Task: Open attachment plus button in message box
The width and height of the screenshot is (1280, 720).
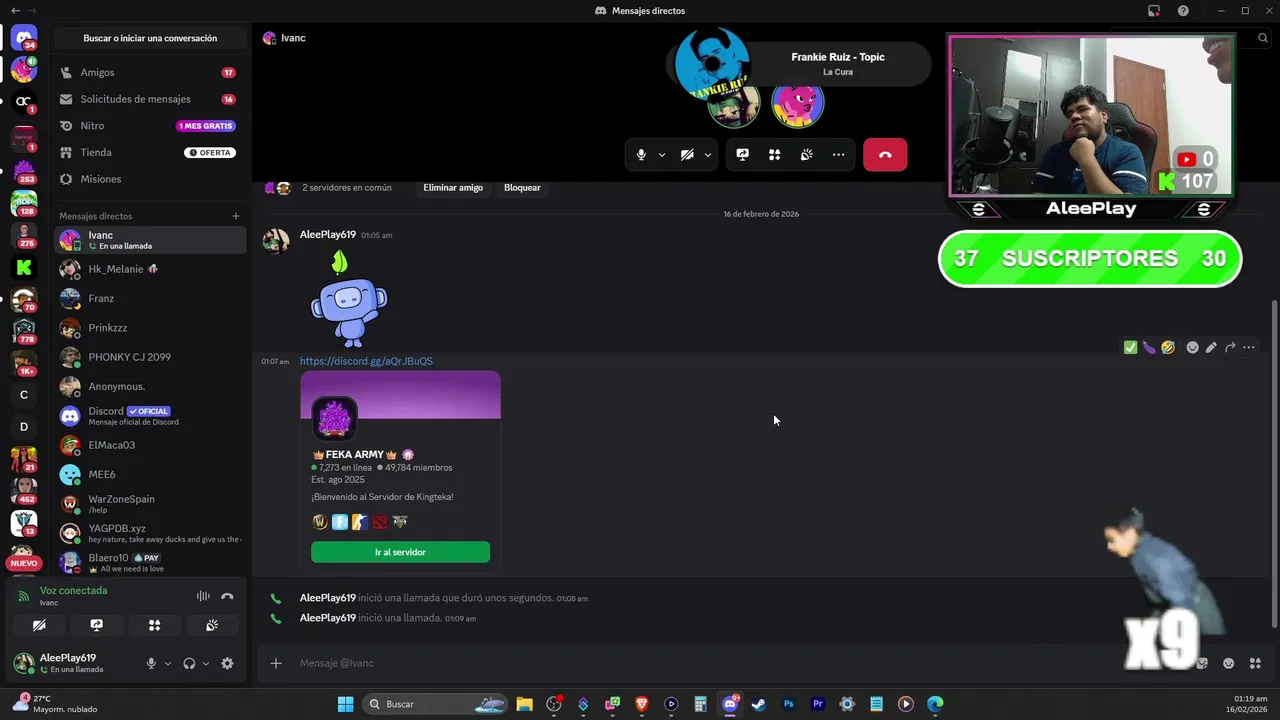Action: point(276,663)
